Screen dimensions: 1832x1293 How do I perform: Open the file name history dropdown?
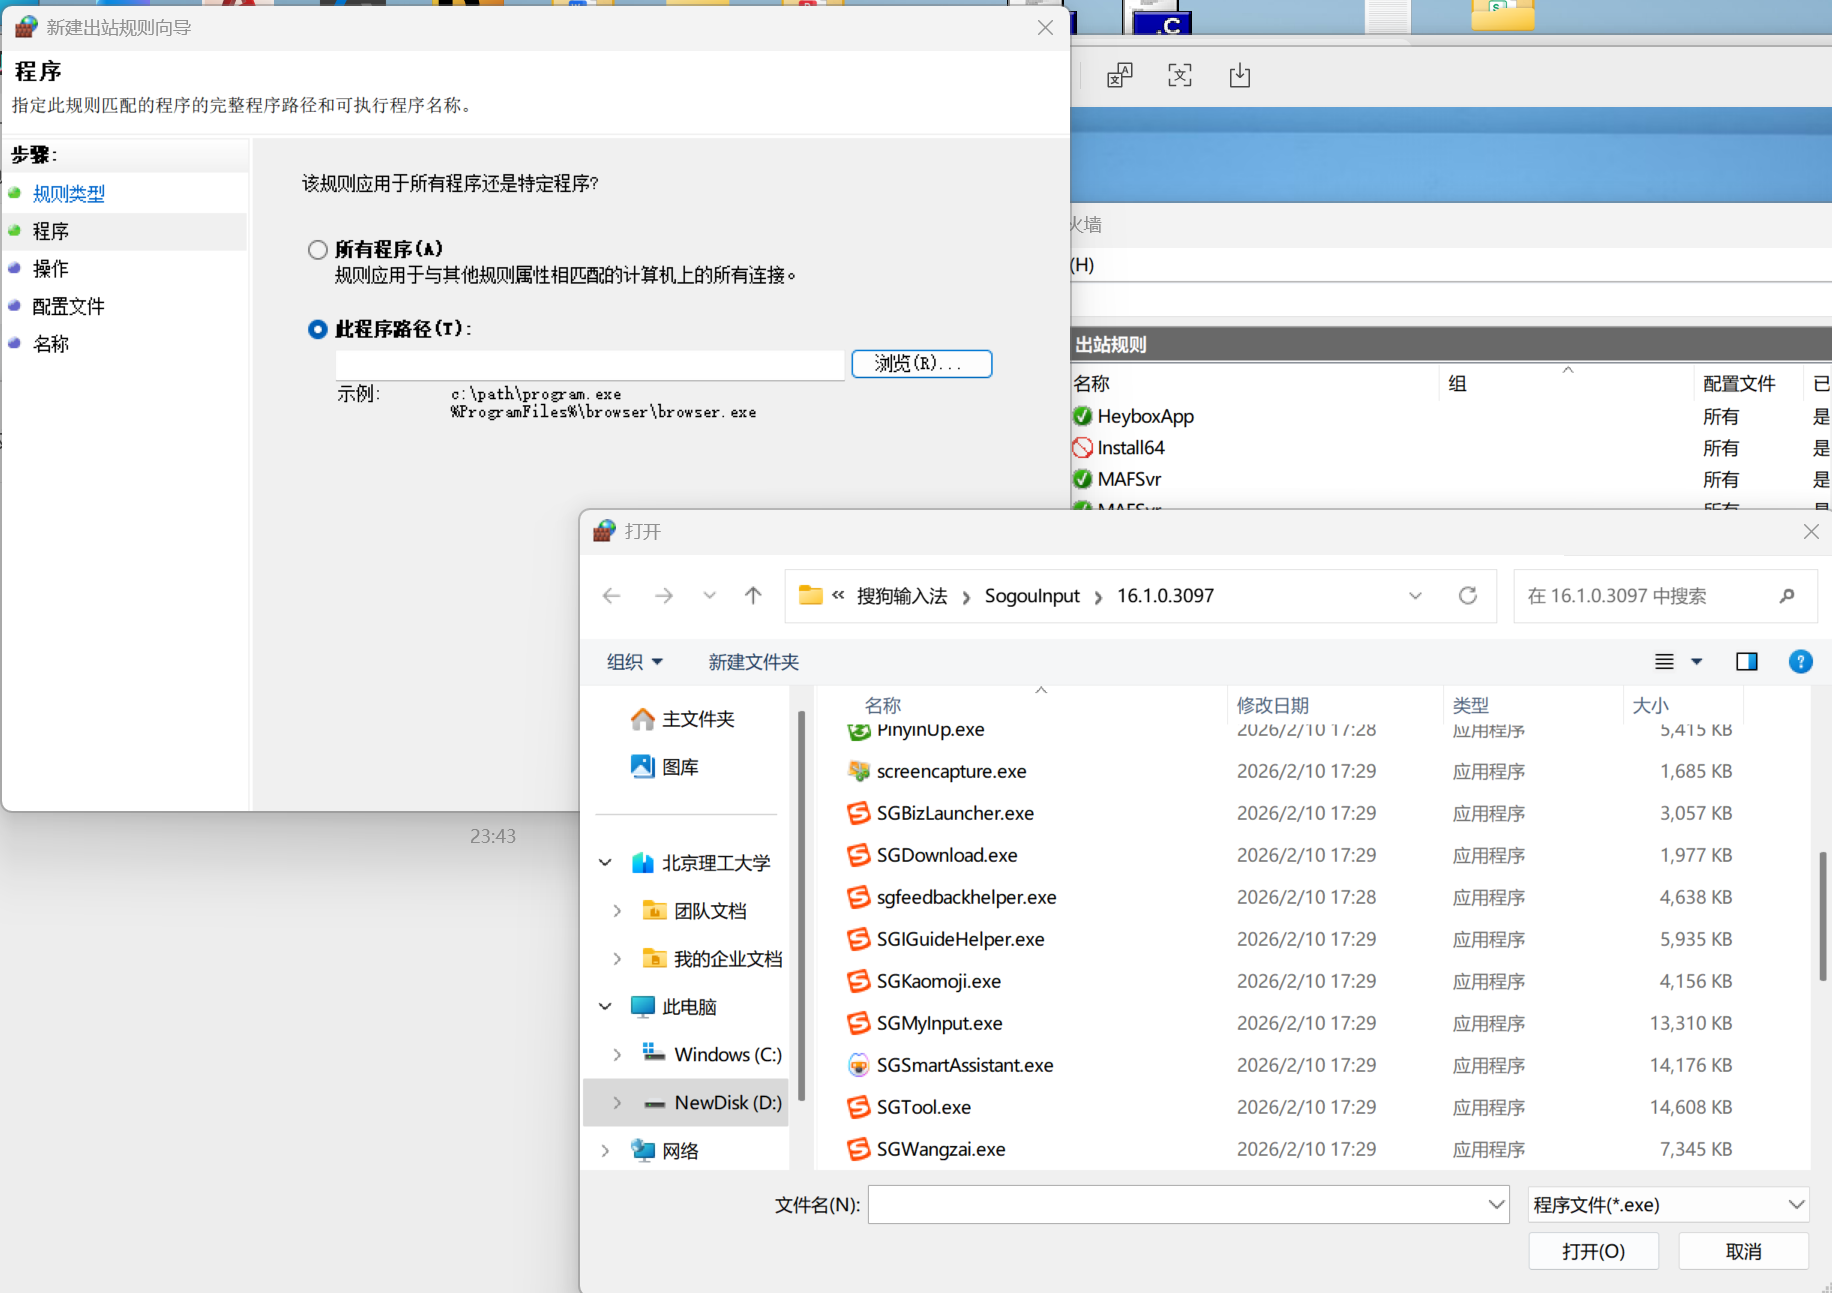[x=1497, y=1205]
